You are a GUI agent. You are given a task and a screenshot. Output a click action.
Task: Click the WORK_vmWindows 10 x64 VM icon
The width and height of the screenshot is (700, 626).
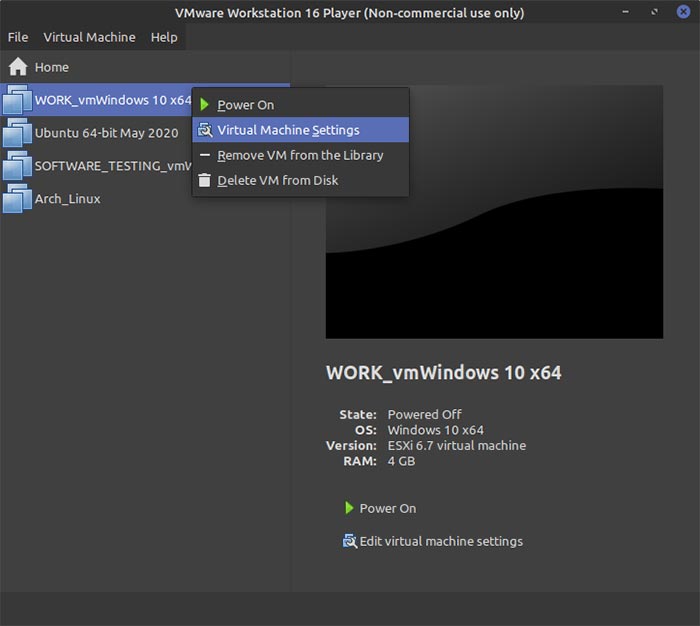(x=17, y=100)
